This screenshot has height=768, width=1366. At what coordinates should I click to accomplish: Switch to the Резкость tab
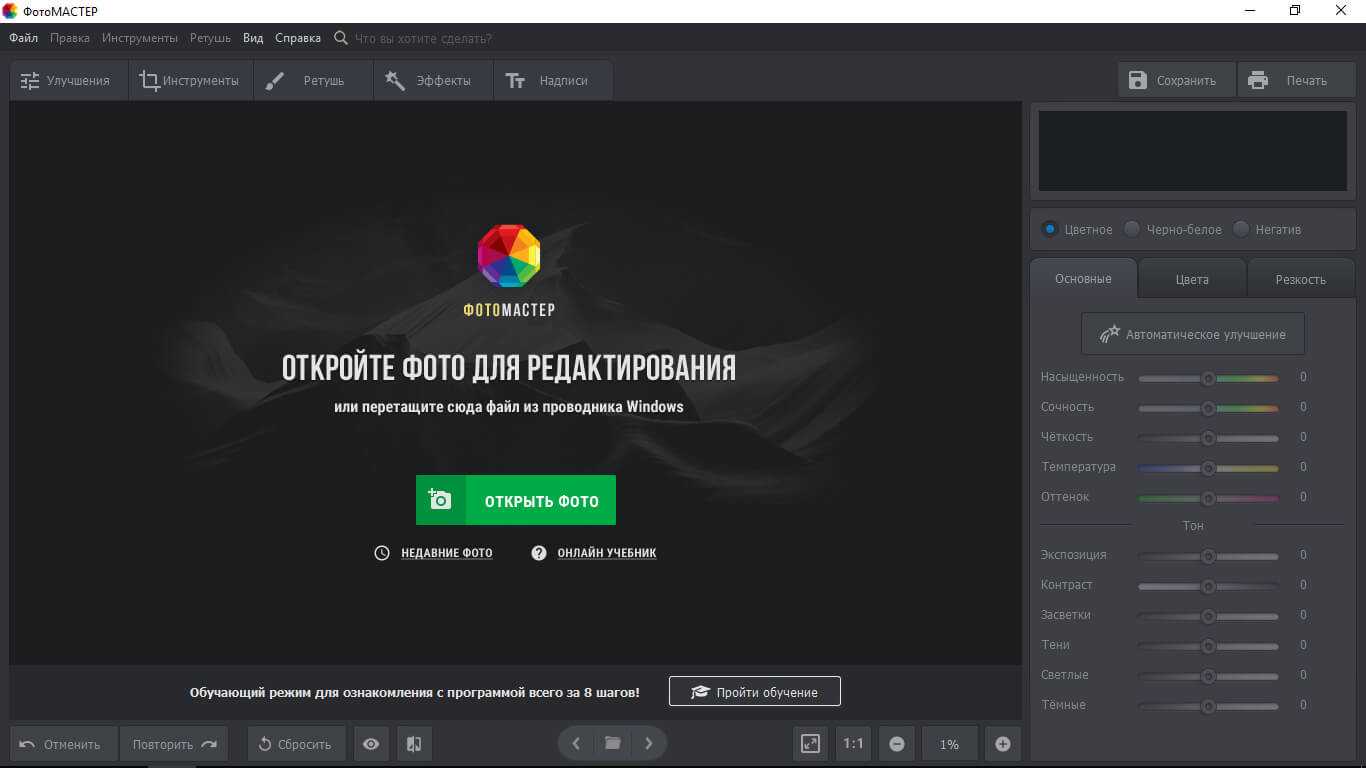click(1300, 279)
